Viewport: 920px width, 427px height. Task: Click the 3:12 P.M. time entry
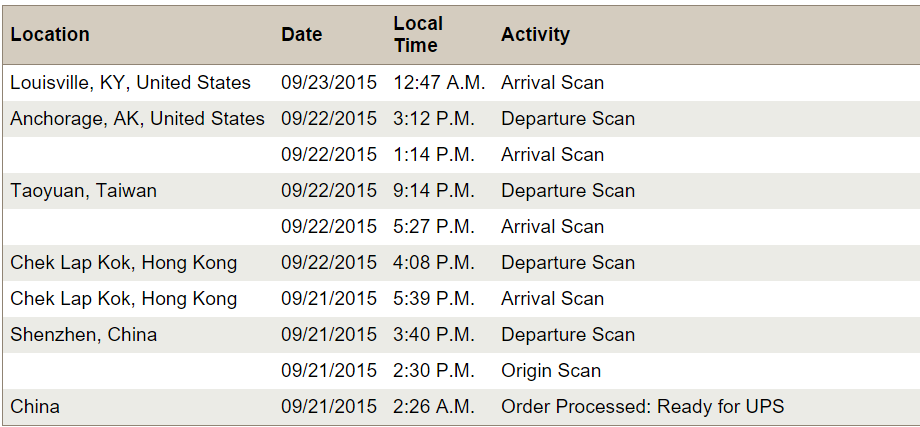tap(434, 119)
